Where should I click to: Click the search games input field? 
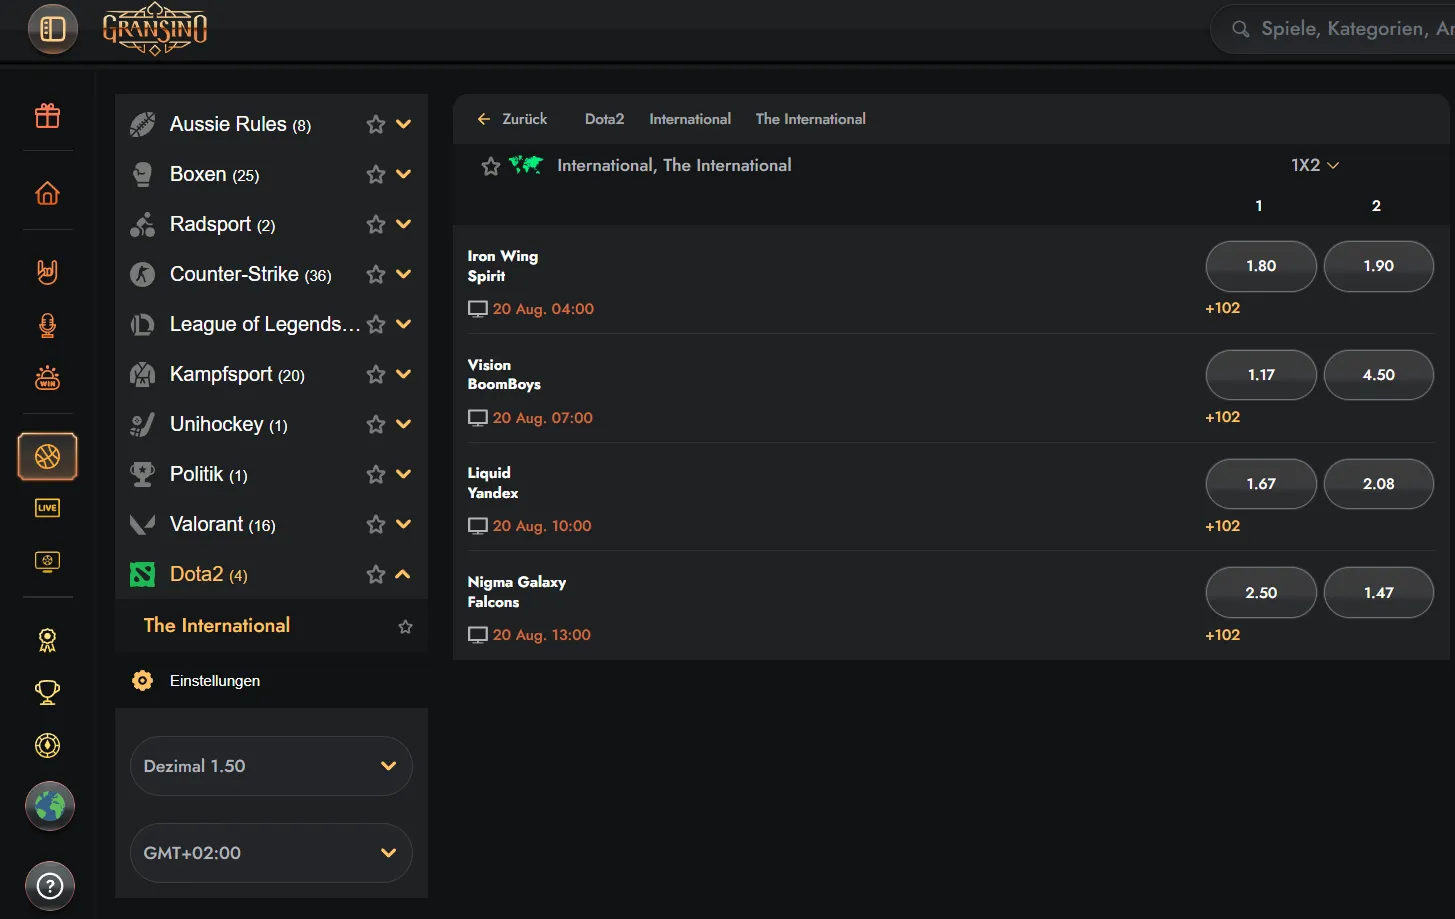click(1333, 29)
